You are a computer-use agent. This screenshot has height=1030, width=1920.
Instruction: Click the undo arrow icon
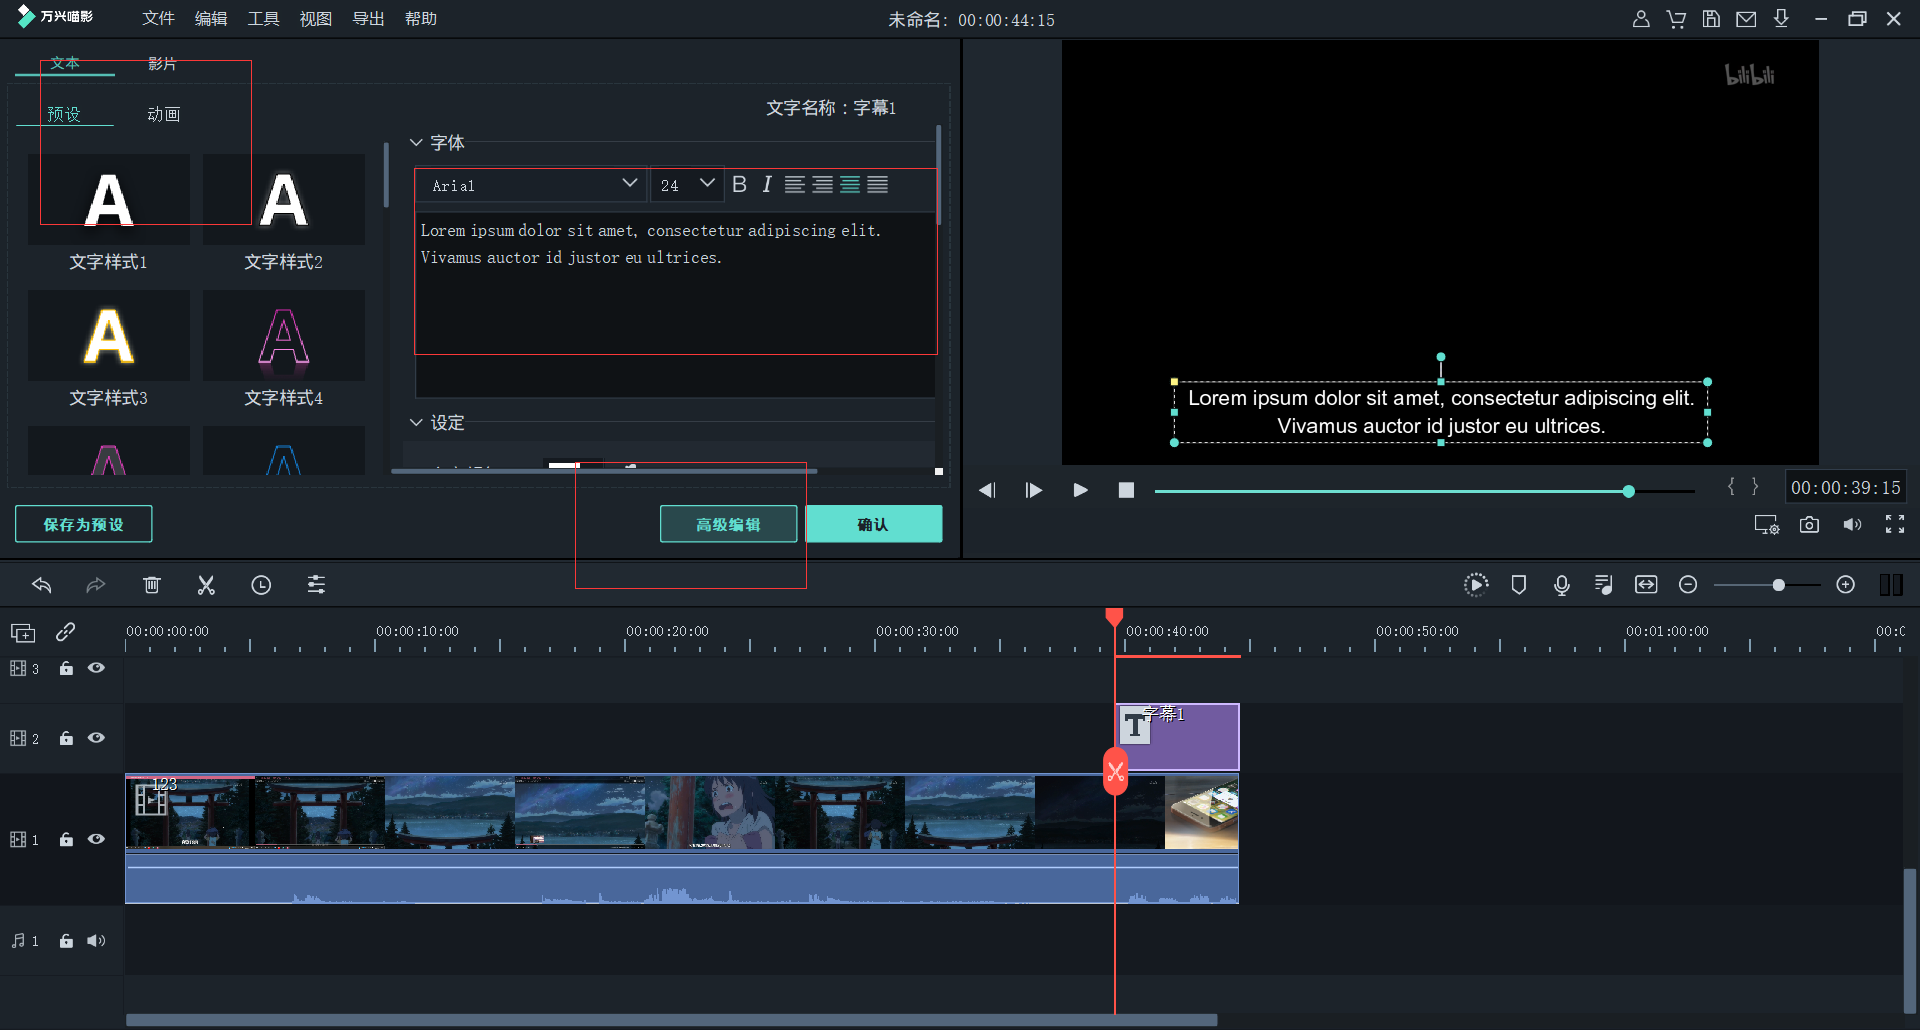coord(42,585)
